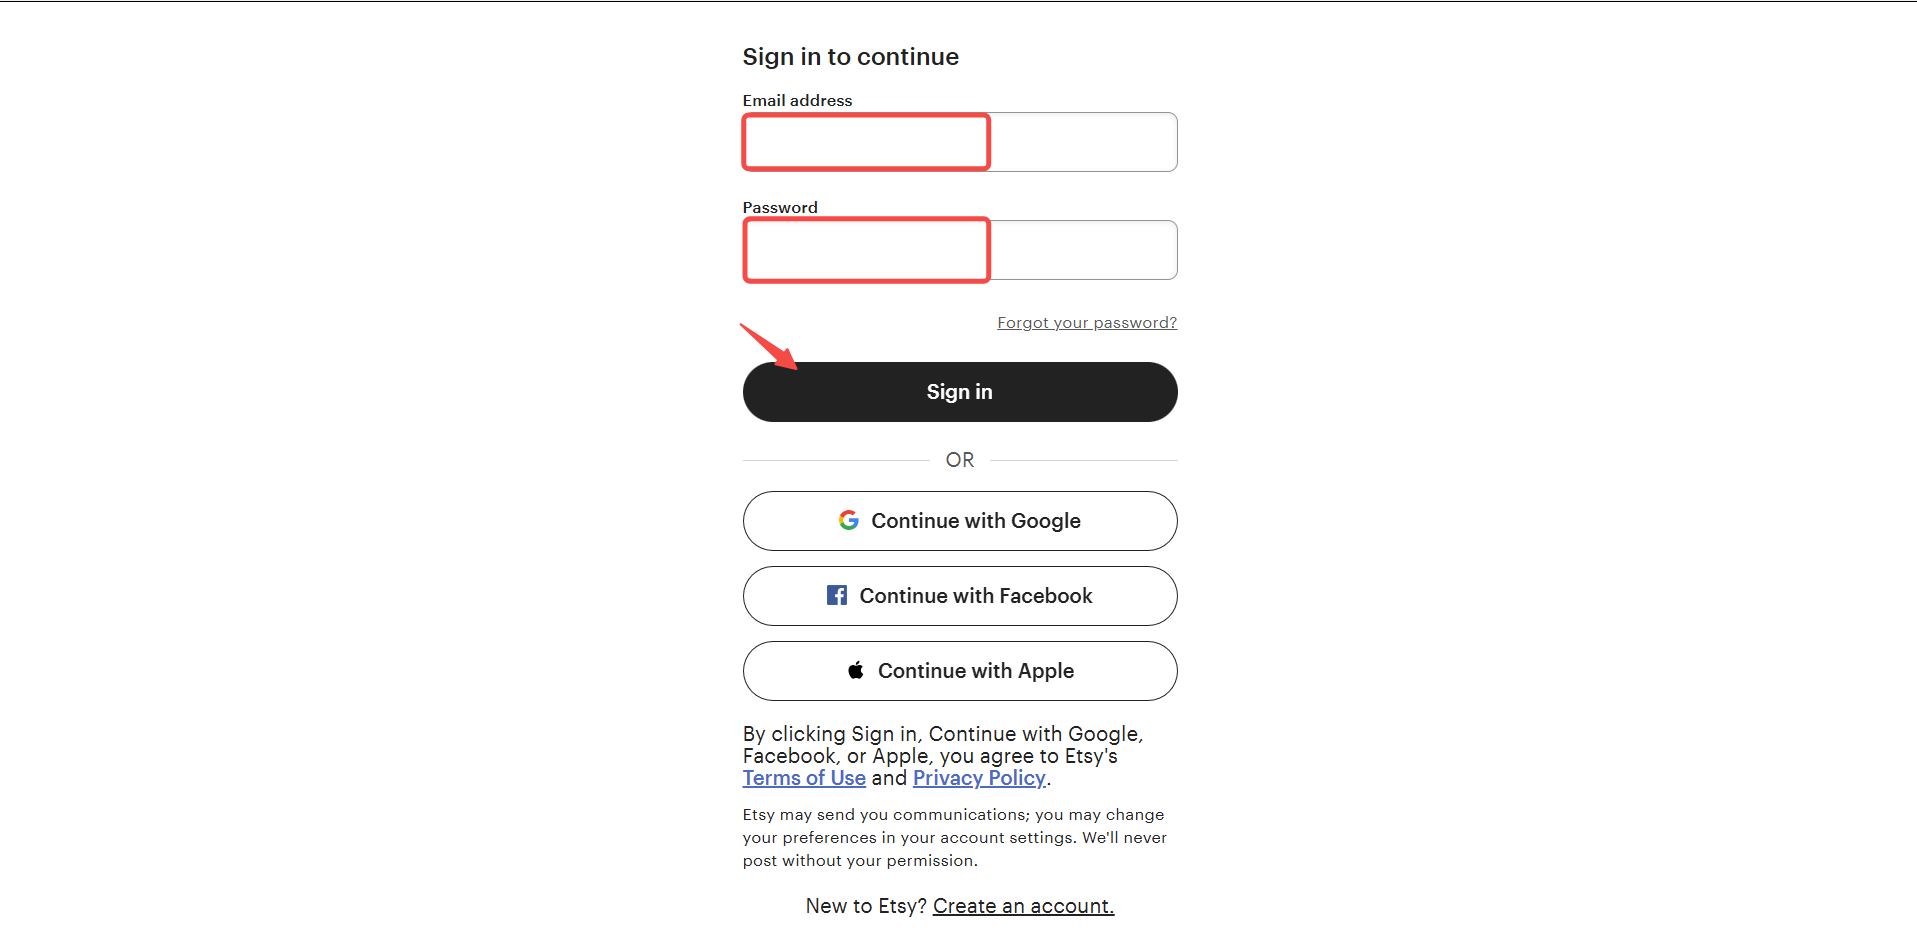Click the Sign in to continue heading
This screenshot has height=939, width=1917.
850,57
